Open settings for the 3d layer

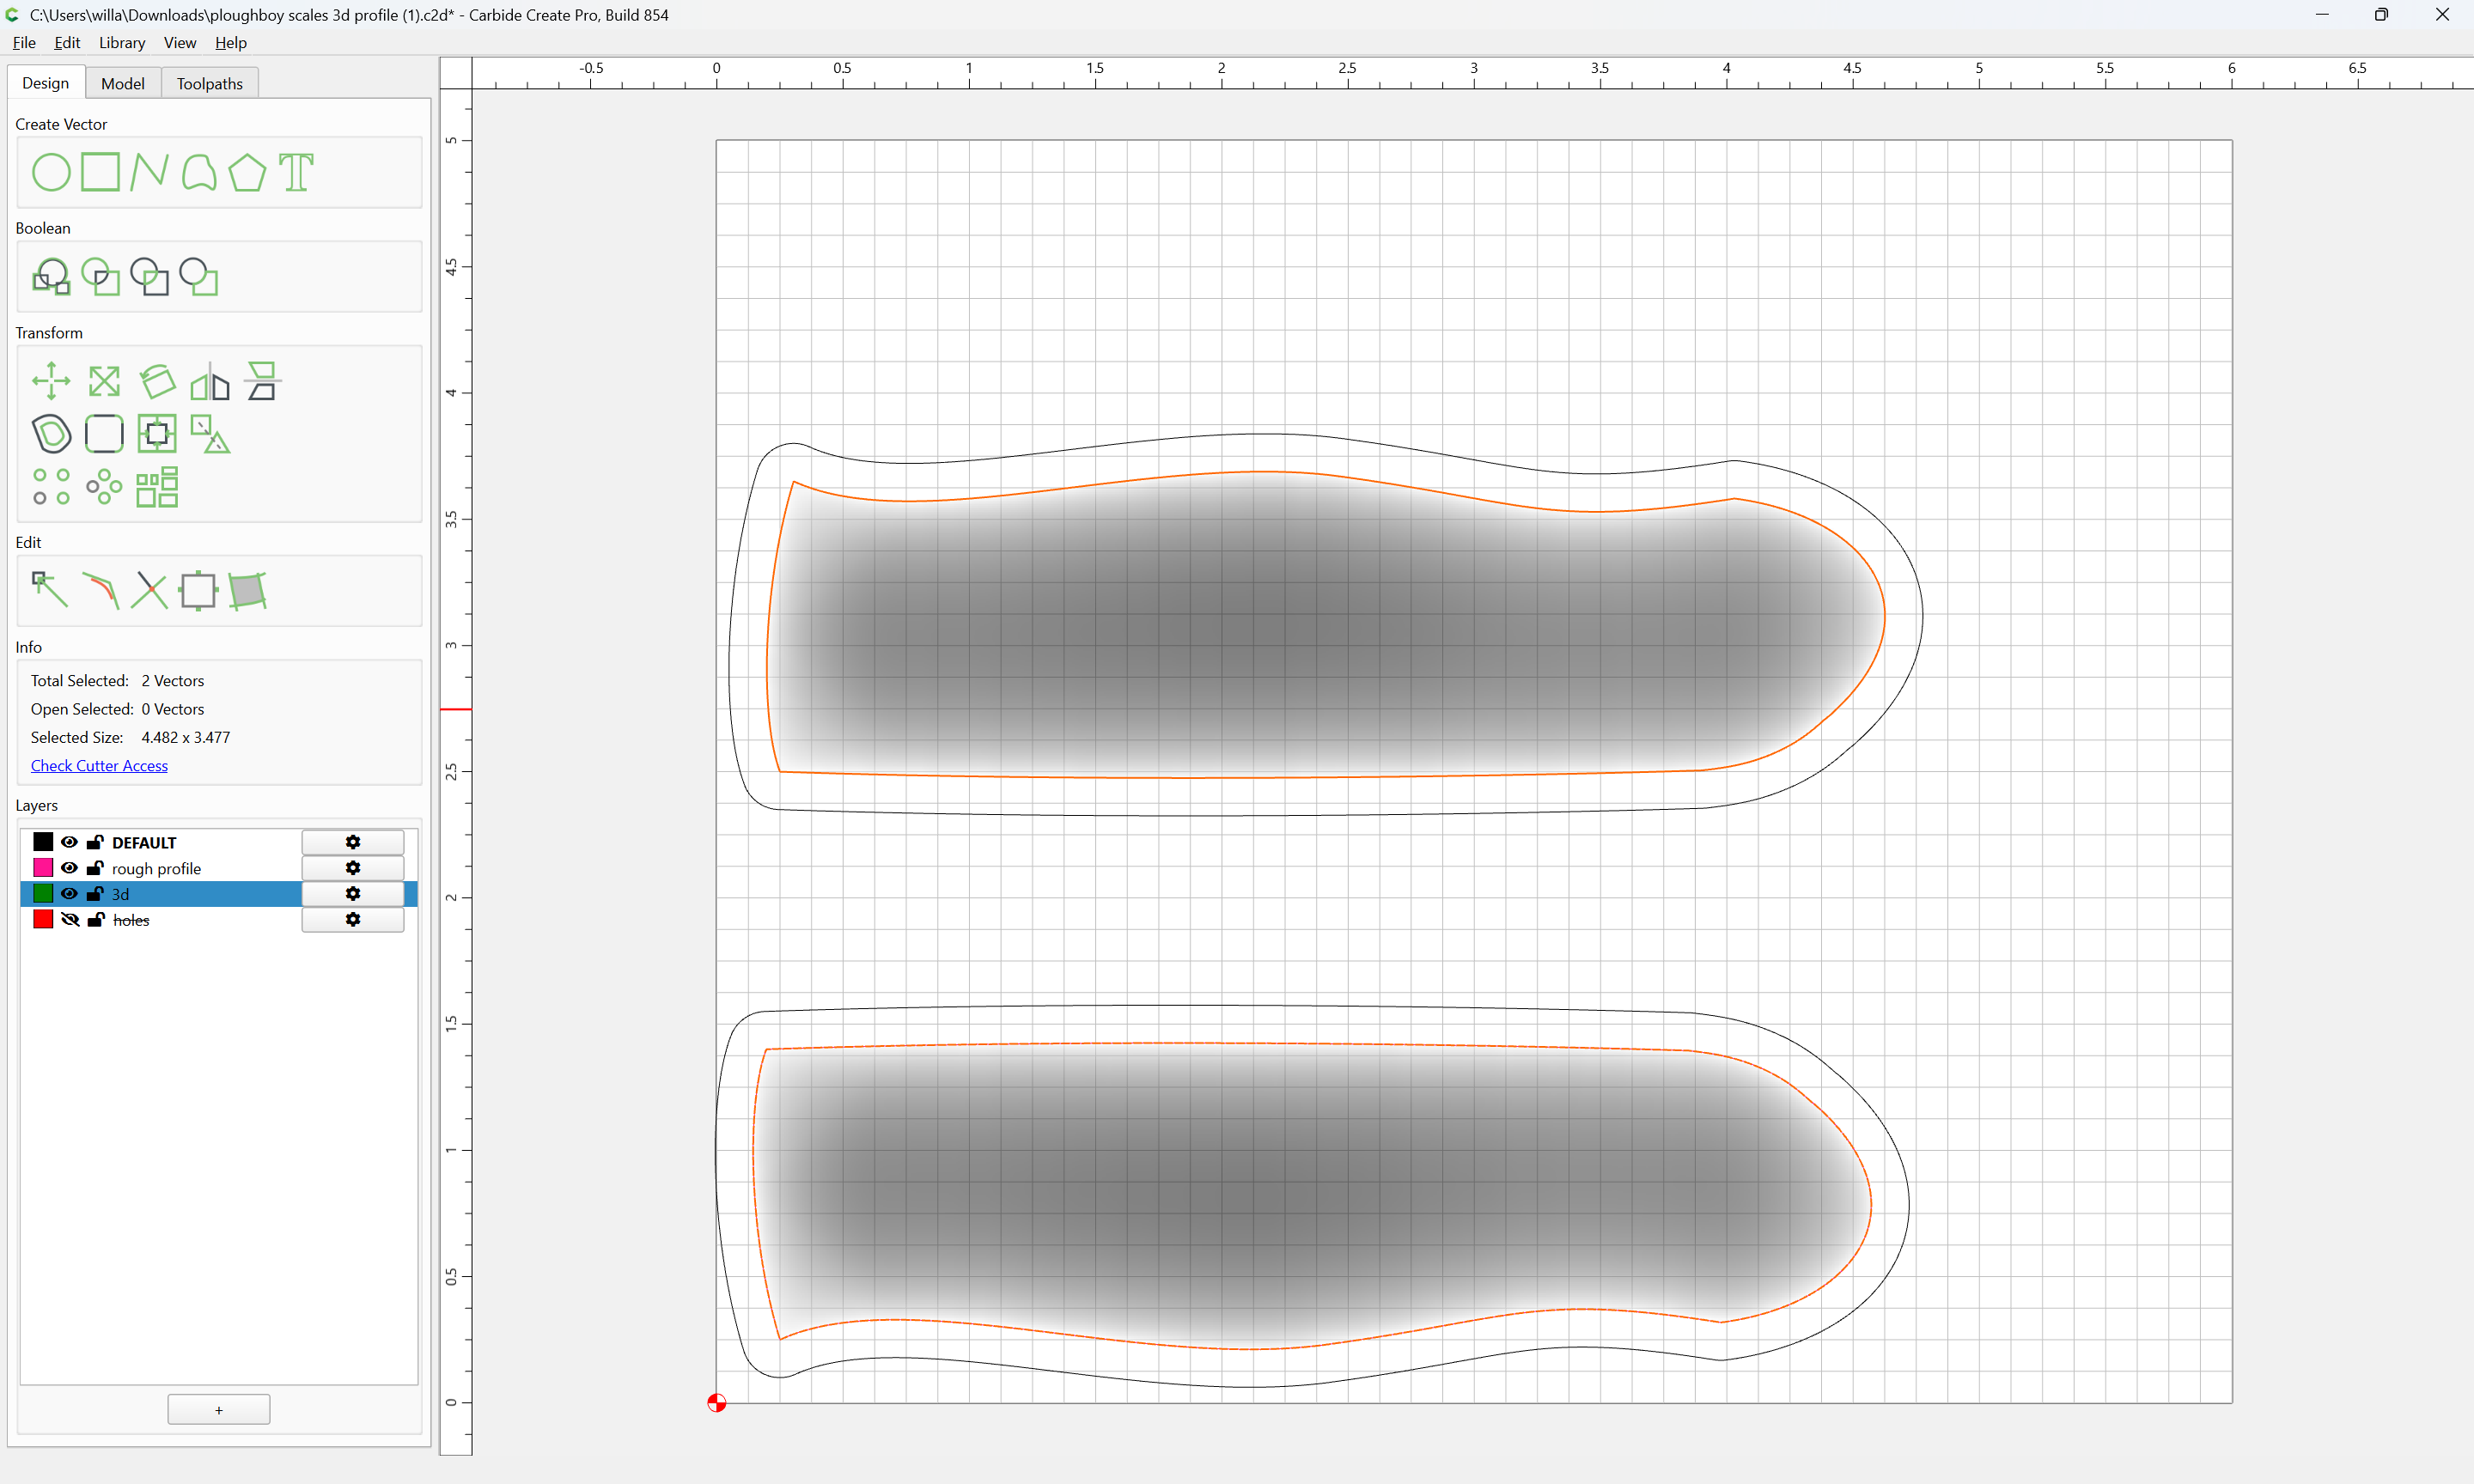pyautogui.click(x=353, y=894)
